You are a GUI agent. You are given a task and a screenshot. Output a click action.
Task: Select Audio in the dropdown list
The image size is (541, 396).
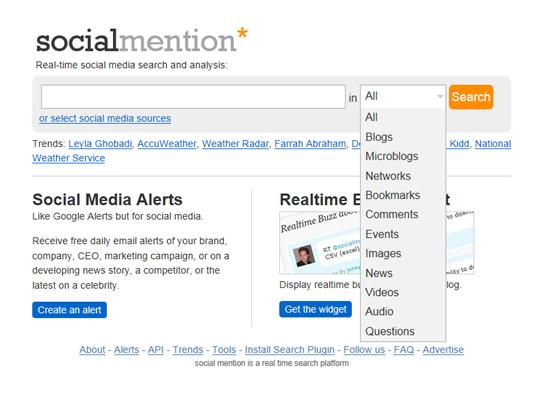[x=403, y=311]
